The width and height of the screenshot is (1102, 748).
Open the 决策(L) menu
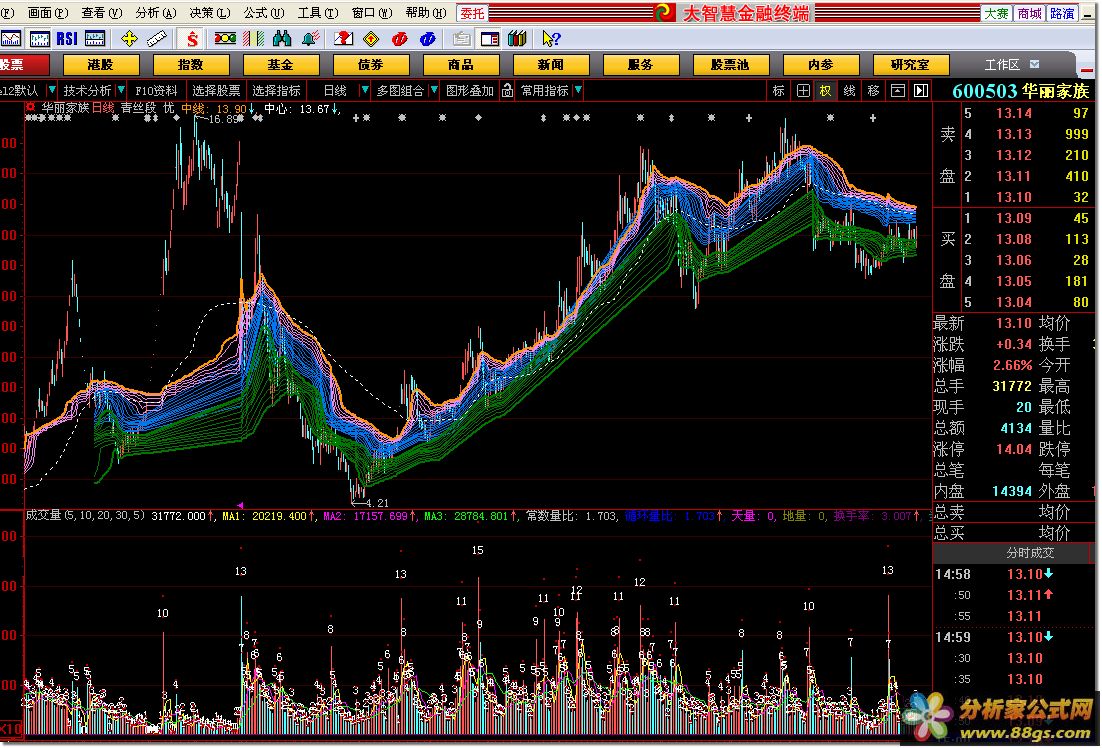tap(210, 13)
